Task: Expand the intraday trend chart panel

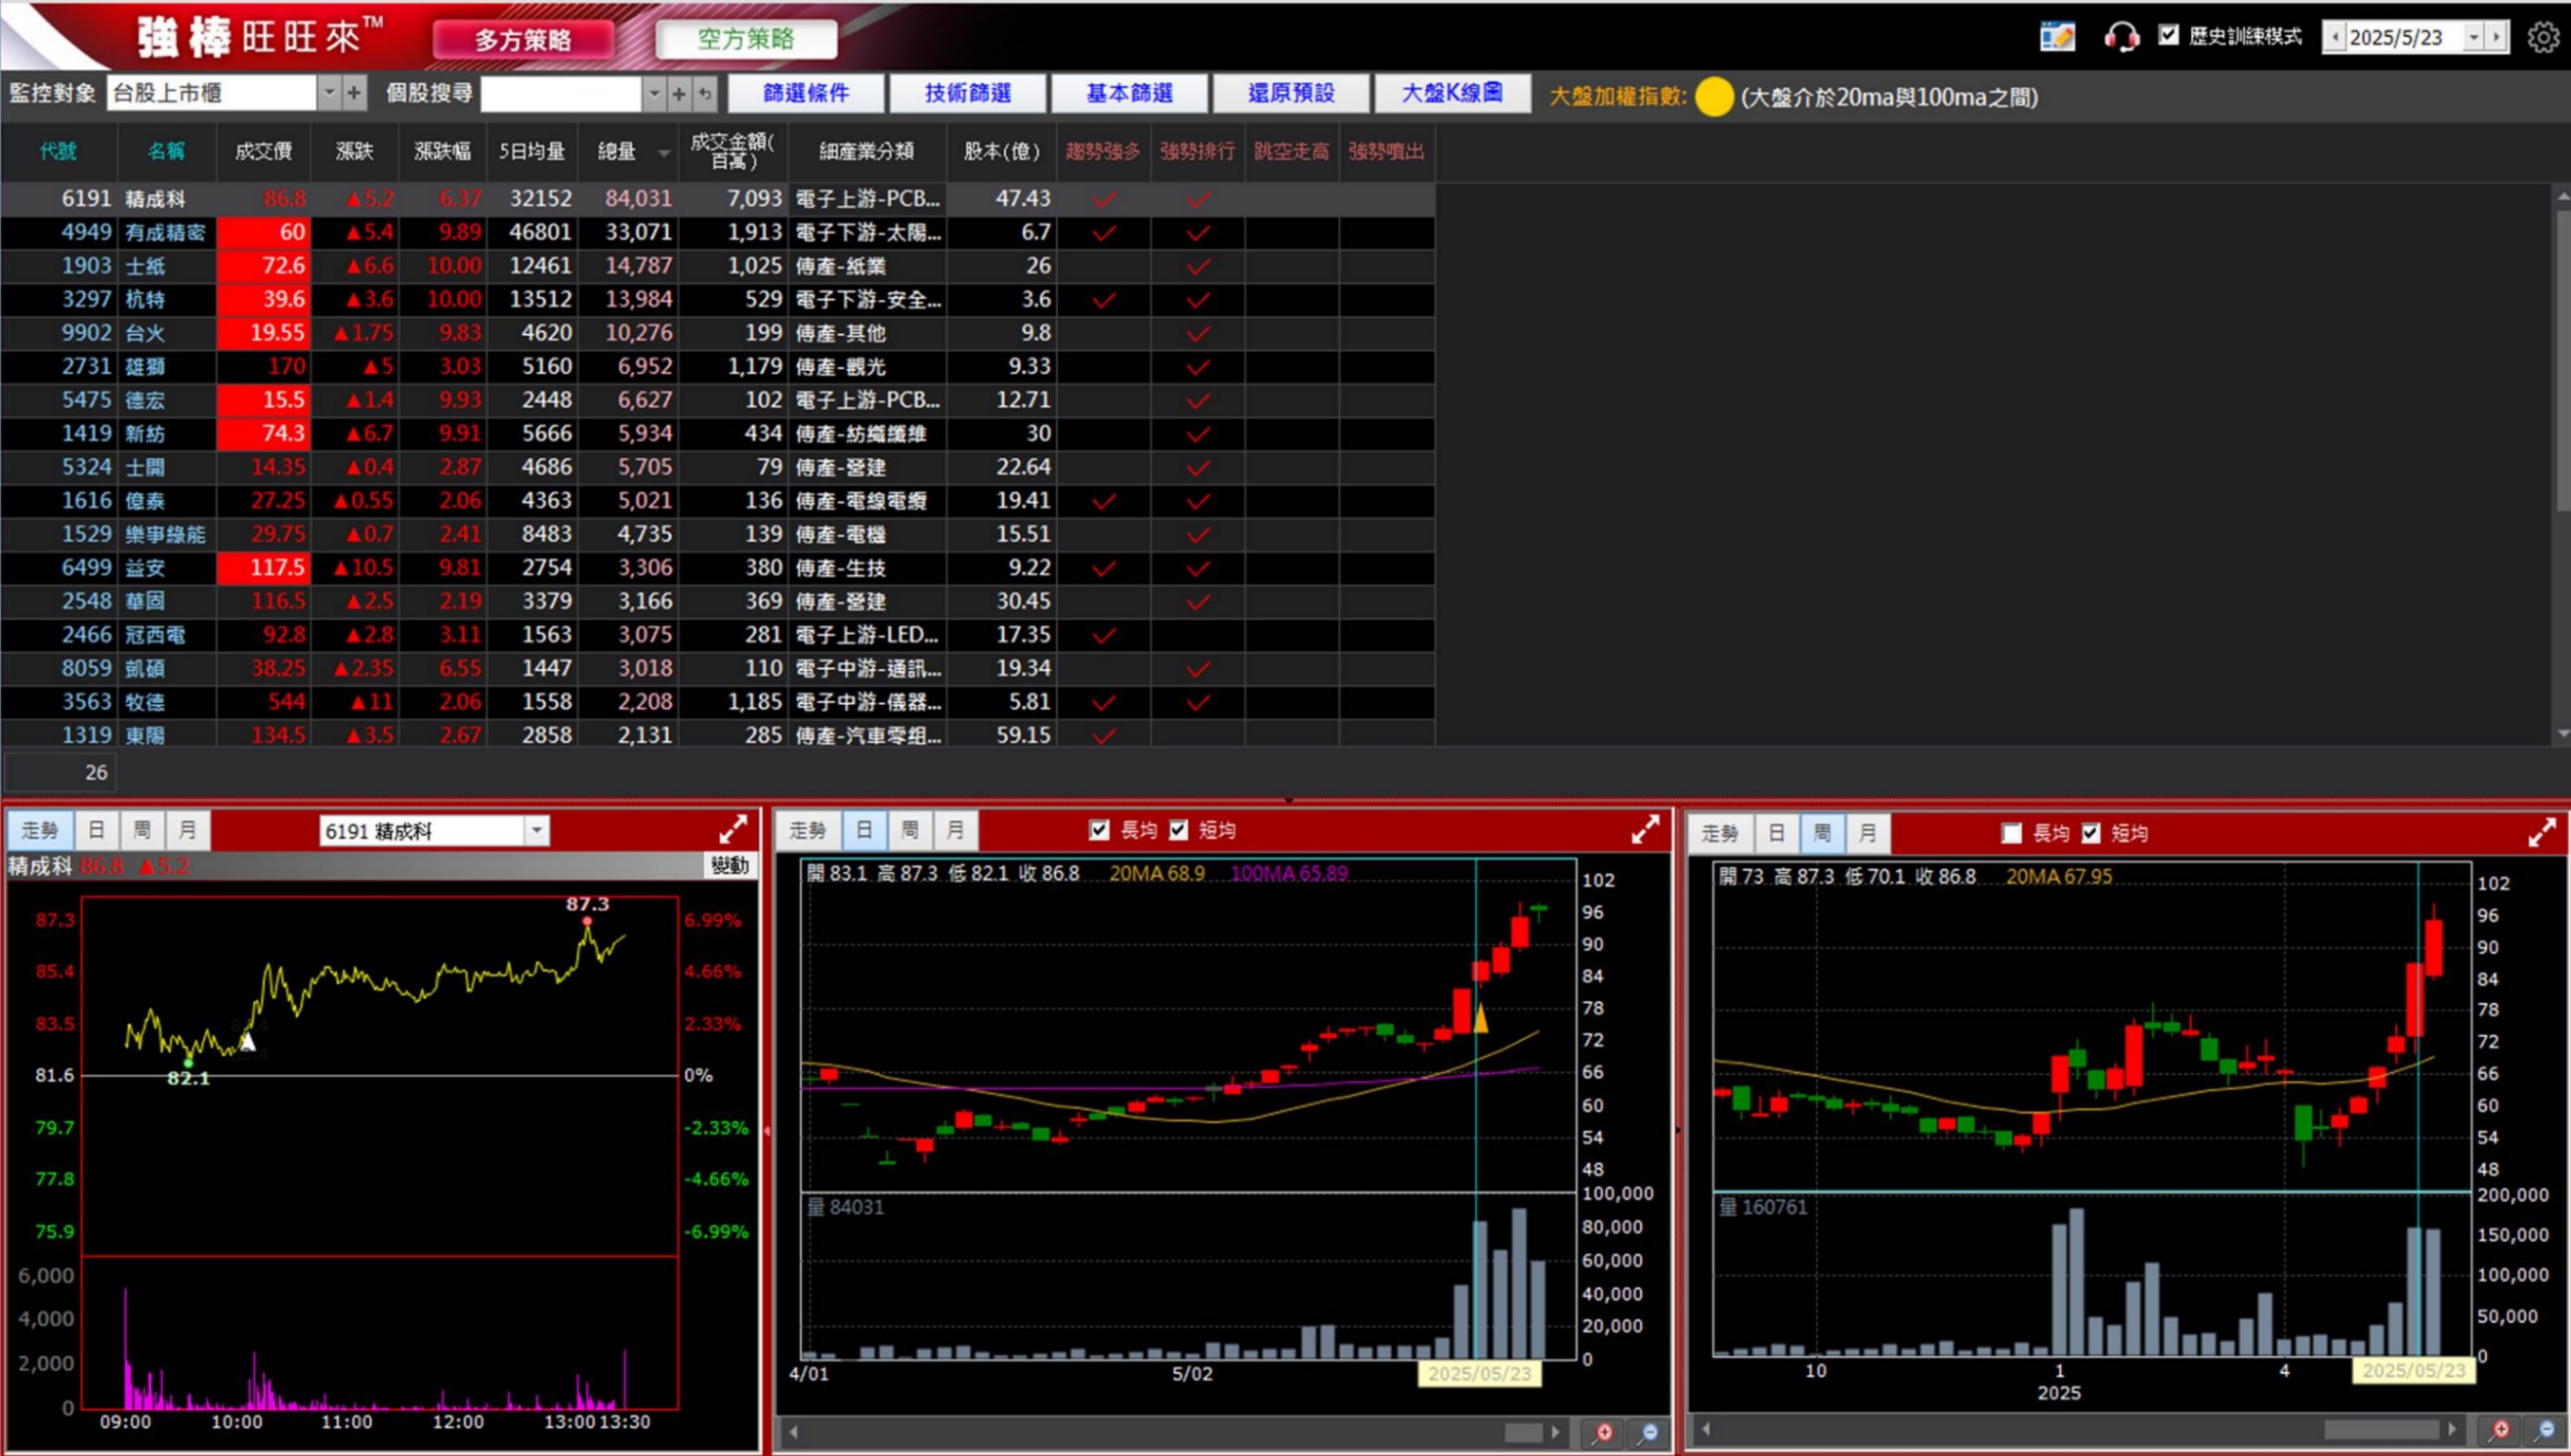Action: coord(733,829)
